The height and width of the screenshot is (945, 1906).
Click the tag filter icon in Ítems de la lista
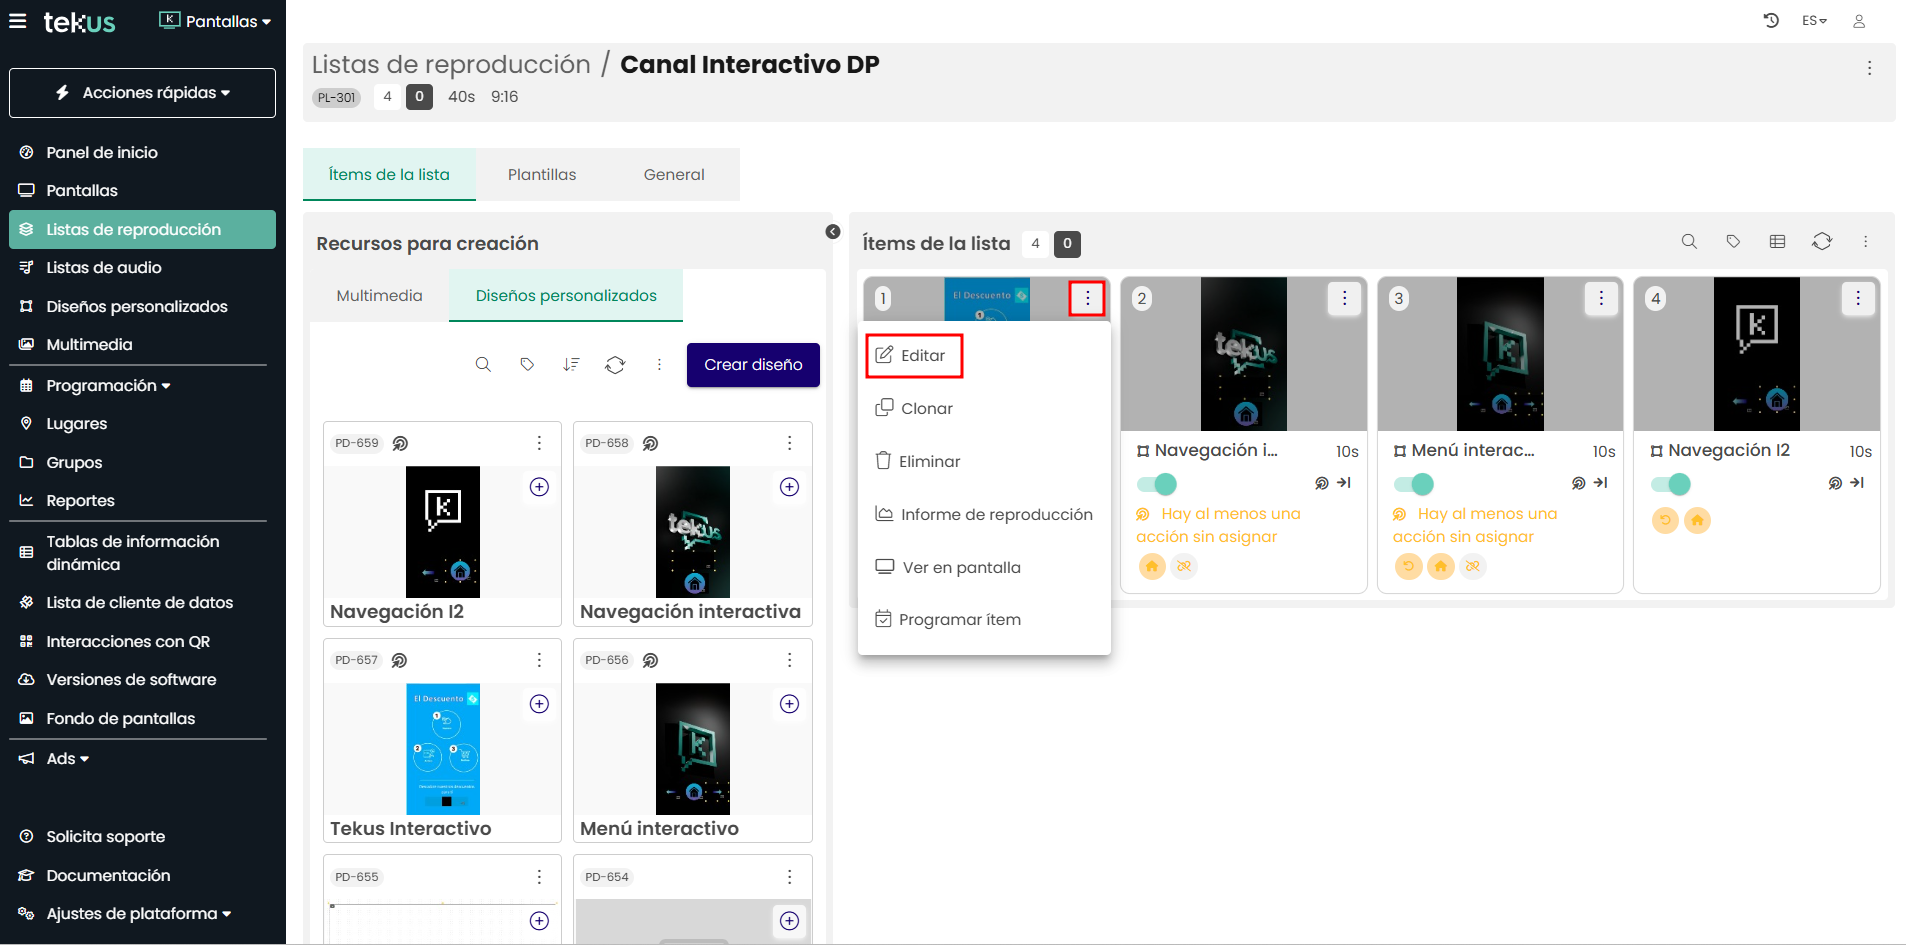click(1733, 242)
